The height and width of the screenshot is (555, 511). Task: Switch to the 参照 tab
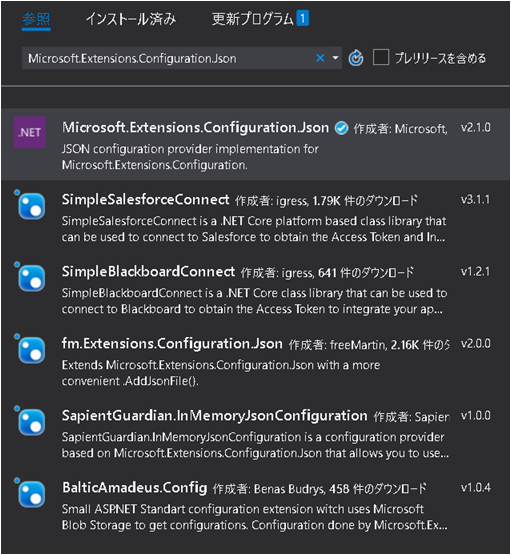pos(36,19)
